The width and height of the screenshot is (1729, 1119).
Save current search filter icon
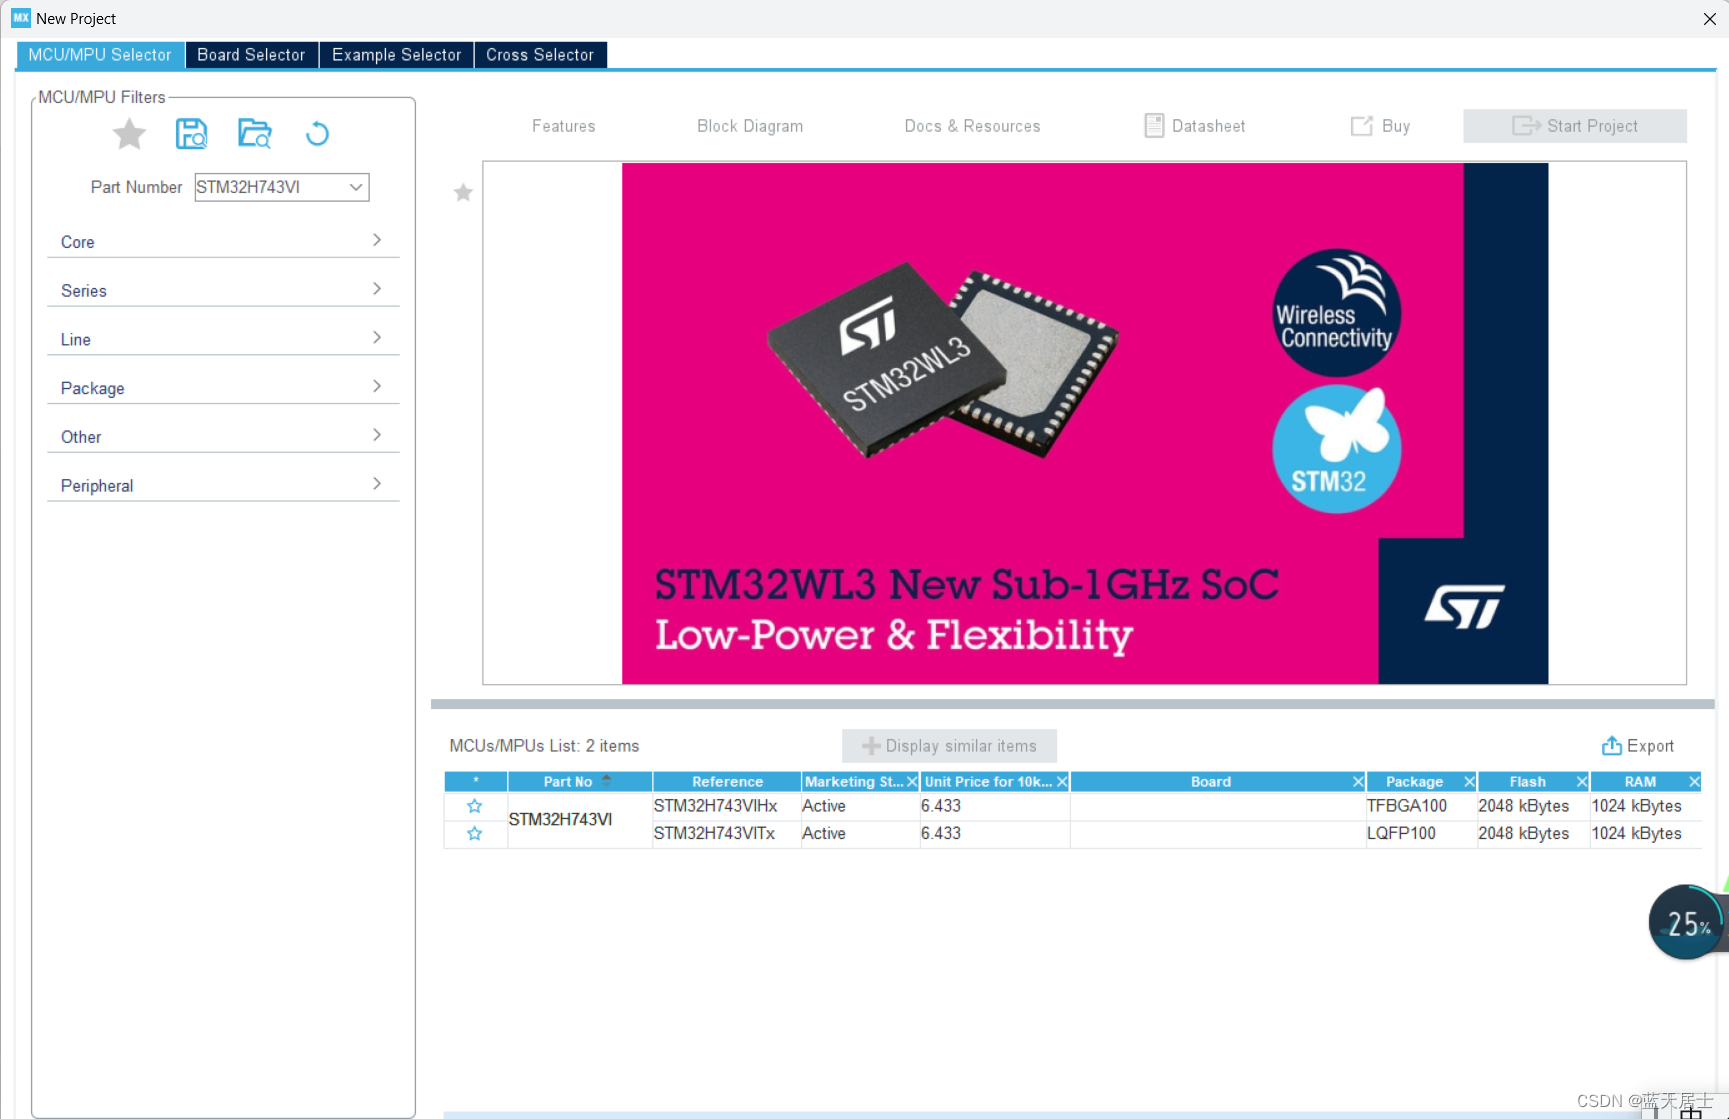(x=191, y=133)
